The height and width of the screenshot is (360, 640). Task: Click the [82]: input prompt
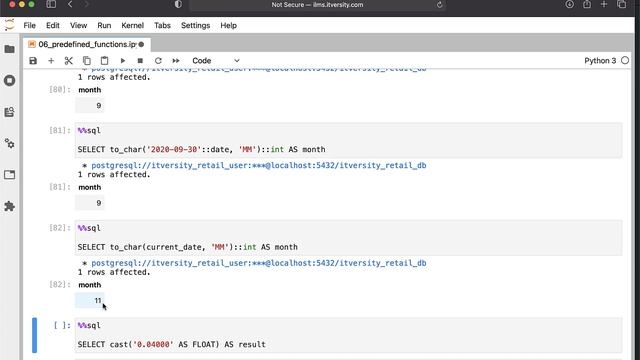[60, 228]
